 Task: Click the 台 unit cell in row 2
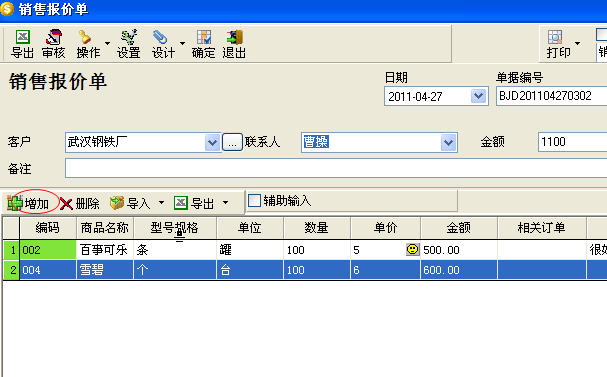coord(250,270)
